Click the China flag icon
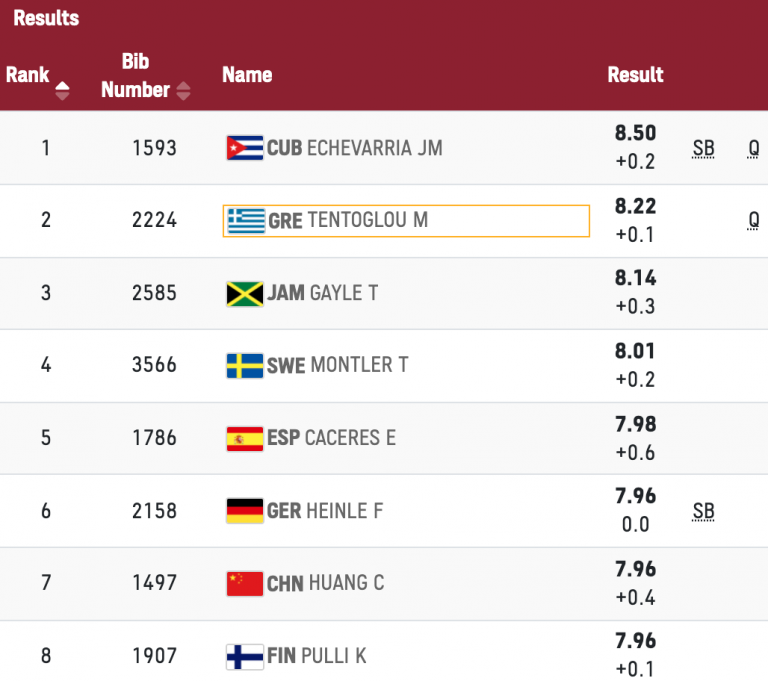Image resolution: width=768 pixels, height=681 pixels. coord(245,583)
